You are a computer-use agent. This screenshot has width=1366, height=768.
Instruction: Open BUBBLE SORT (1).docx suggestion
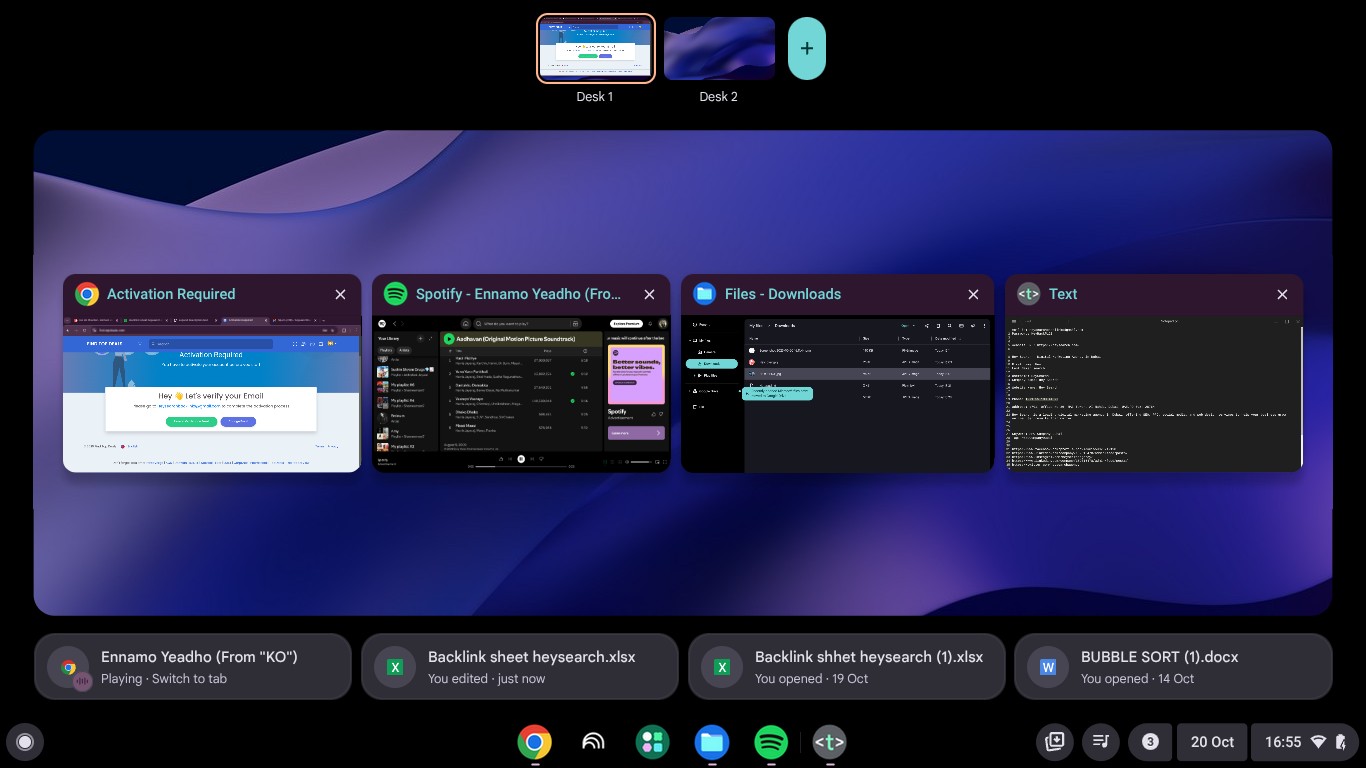[x=1172, y=666]
